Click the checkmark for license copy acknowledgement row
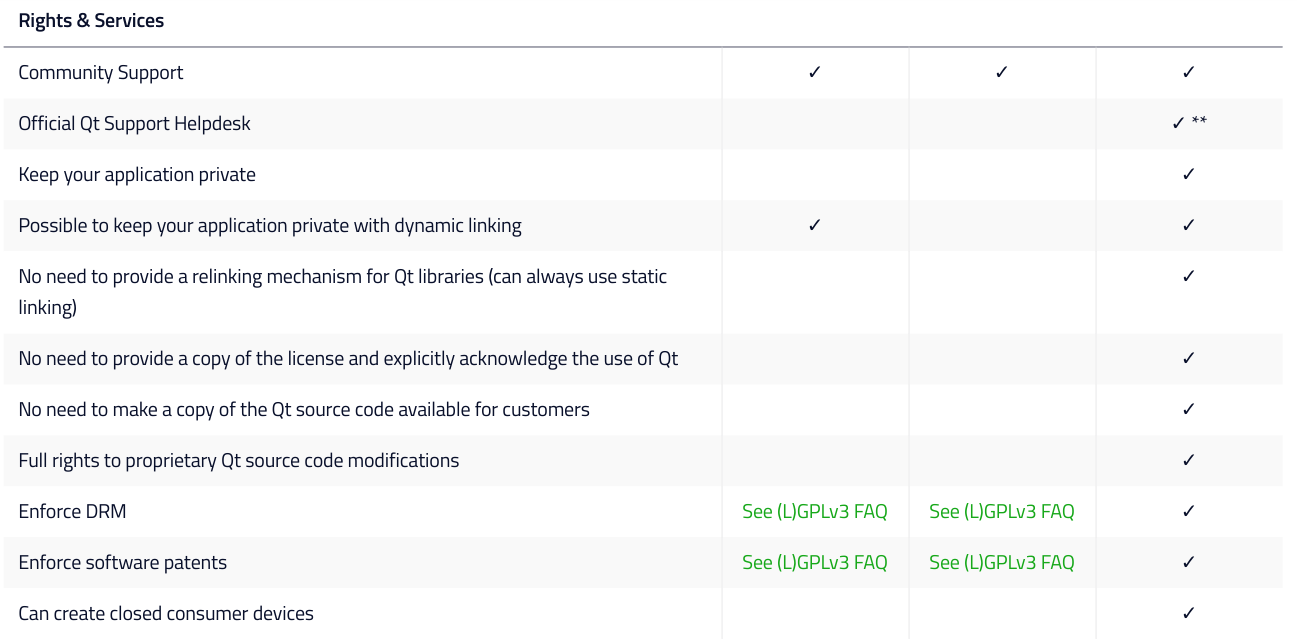This screenshot has height=644, width=1297. [1189, 359]
